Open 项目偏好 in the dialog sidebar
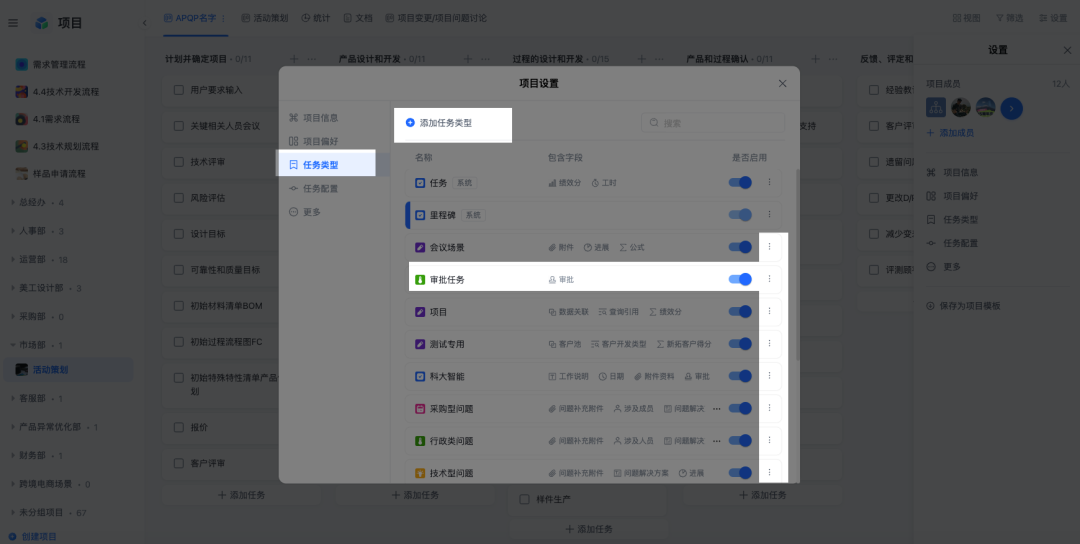The width and height of the screenshot is (1080, 544). (313, 141)
